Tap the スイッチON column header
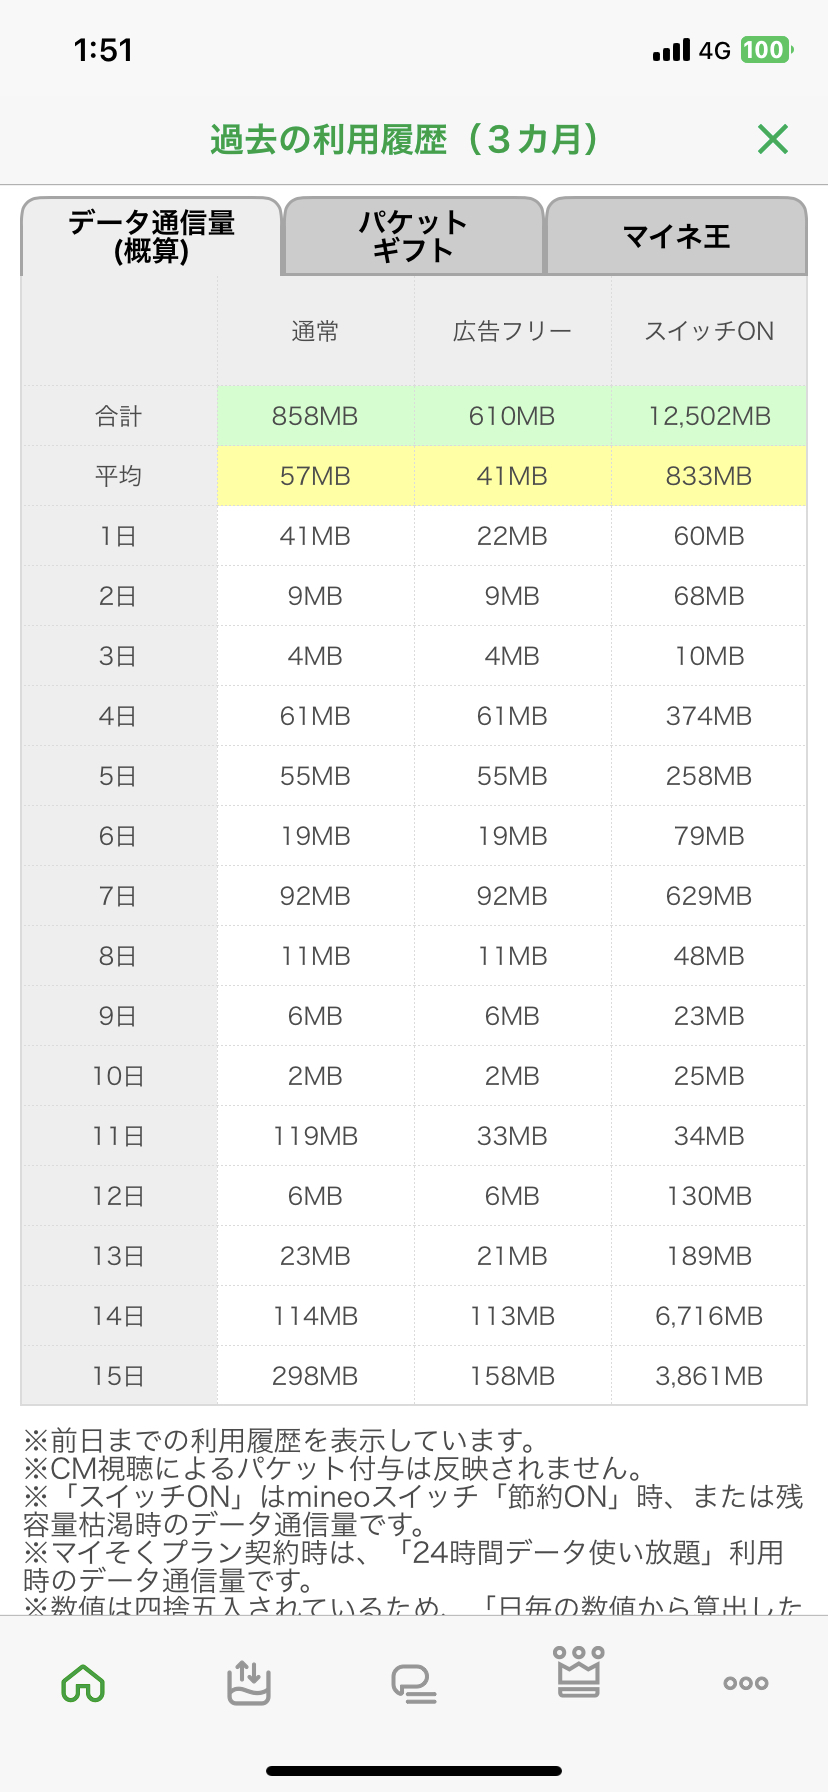Viewport: 828px width, 1792px height. [709, 331]
